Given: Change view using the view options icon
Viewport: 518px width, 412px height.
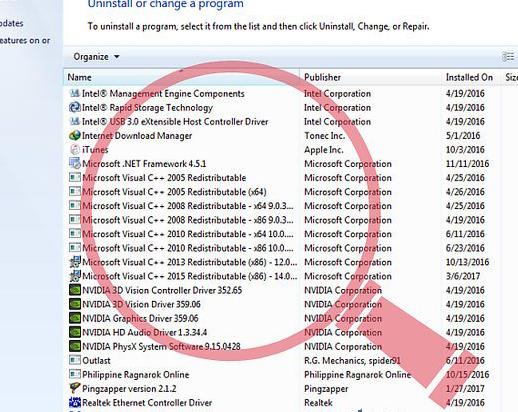Looking at the screenshot, I should (508, 57).
